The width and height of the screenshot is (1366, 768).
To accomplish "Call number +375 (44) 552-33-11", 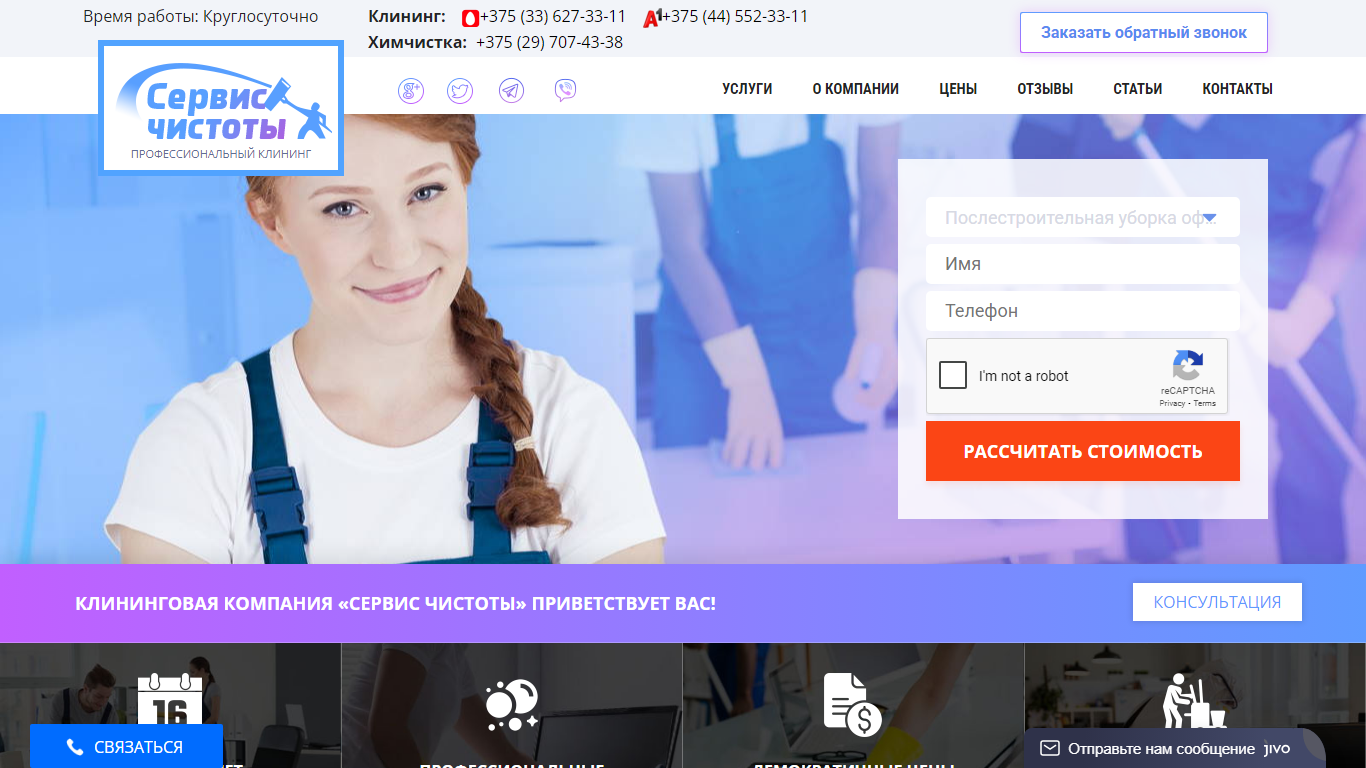I will (x=735, y=17).
